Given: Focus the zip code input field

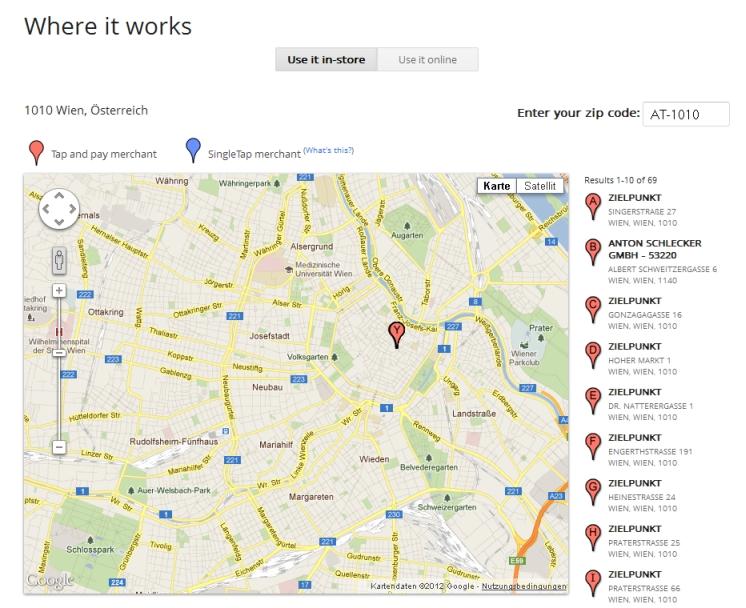Looking at the screenshot, I should click(x=686, y=114).
